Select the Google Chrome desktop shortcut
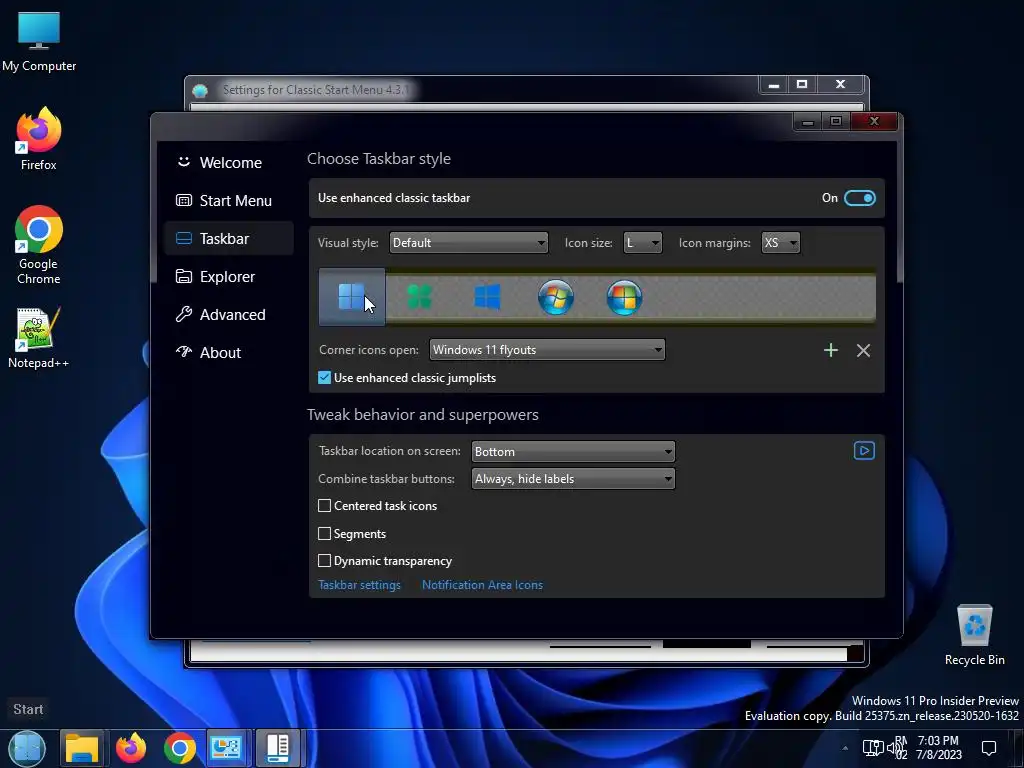 (39, 244)
